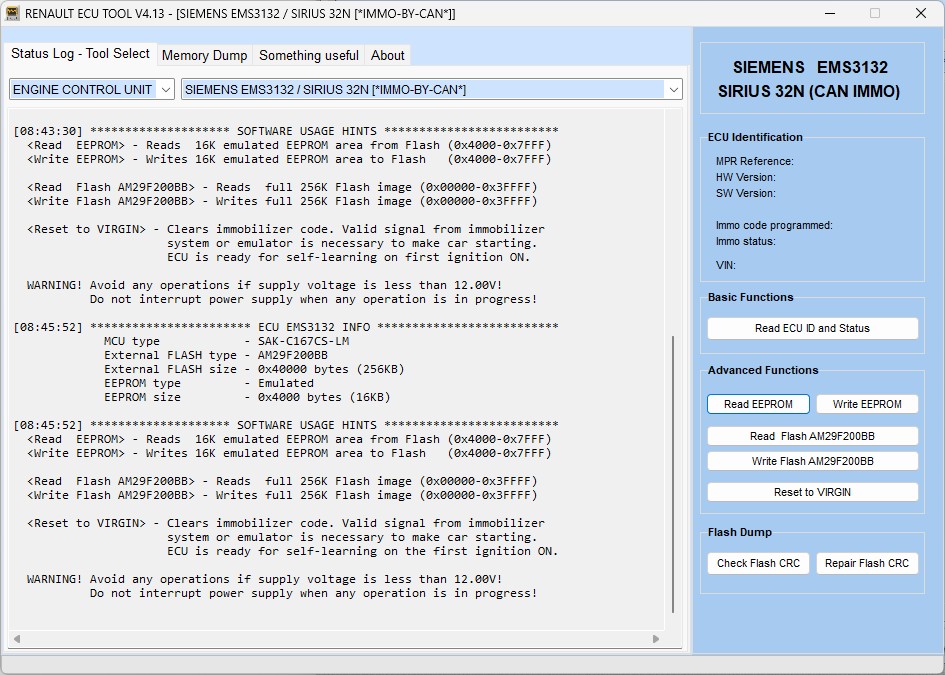This screenshot has height=675, width=945.
Task: Click the log's vertical scrollbar thumb
Action: (x=673, y=474)
